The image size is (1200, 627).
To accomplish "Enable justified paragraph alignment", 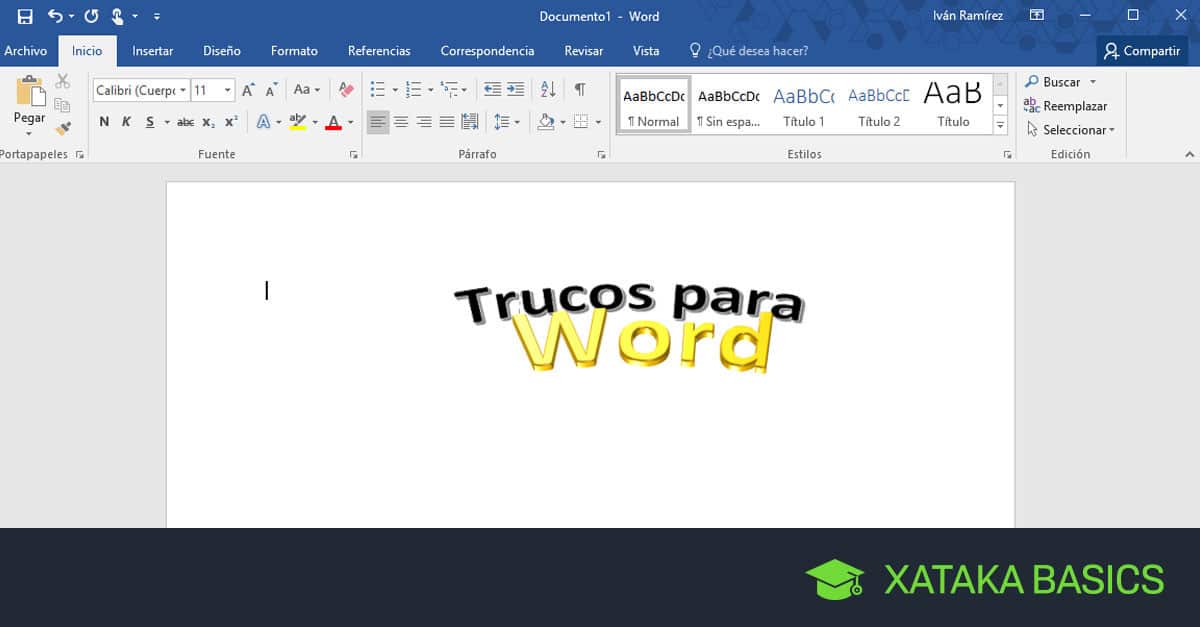I will 447,121.
